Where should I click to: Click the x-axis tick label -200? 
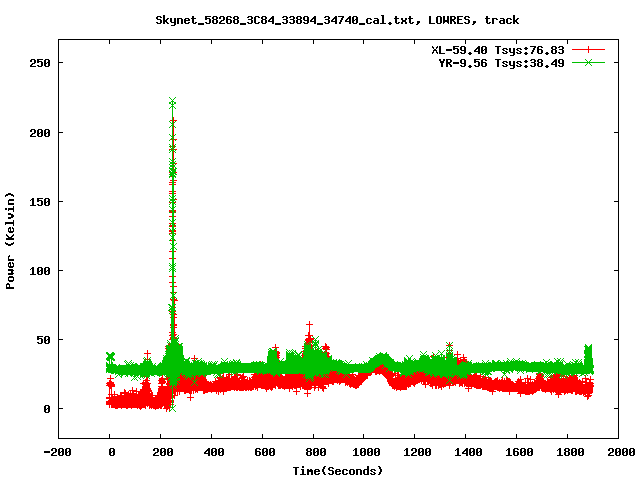point(58,452)
